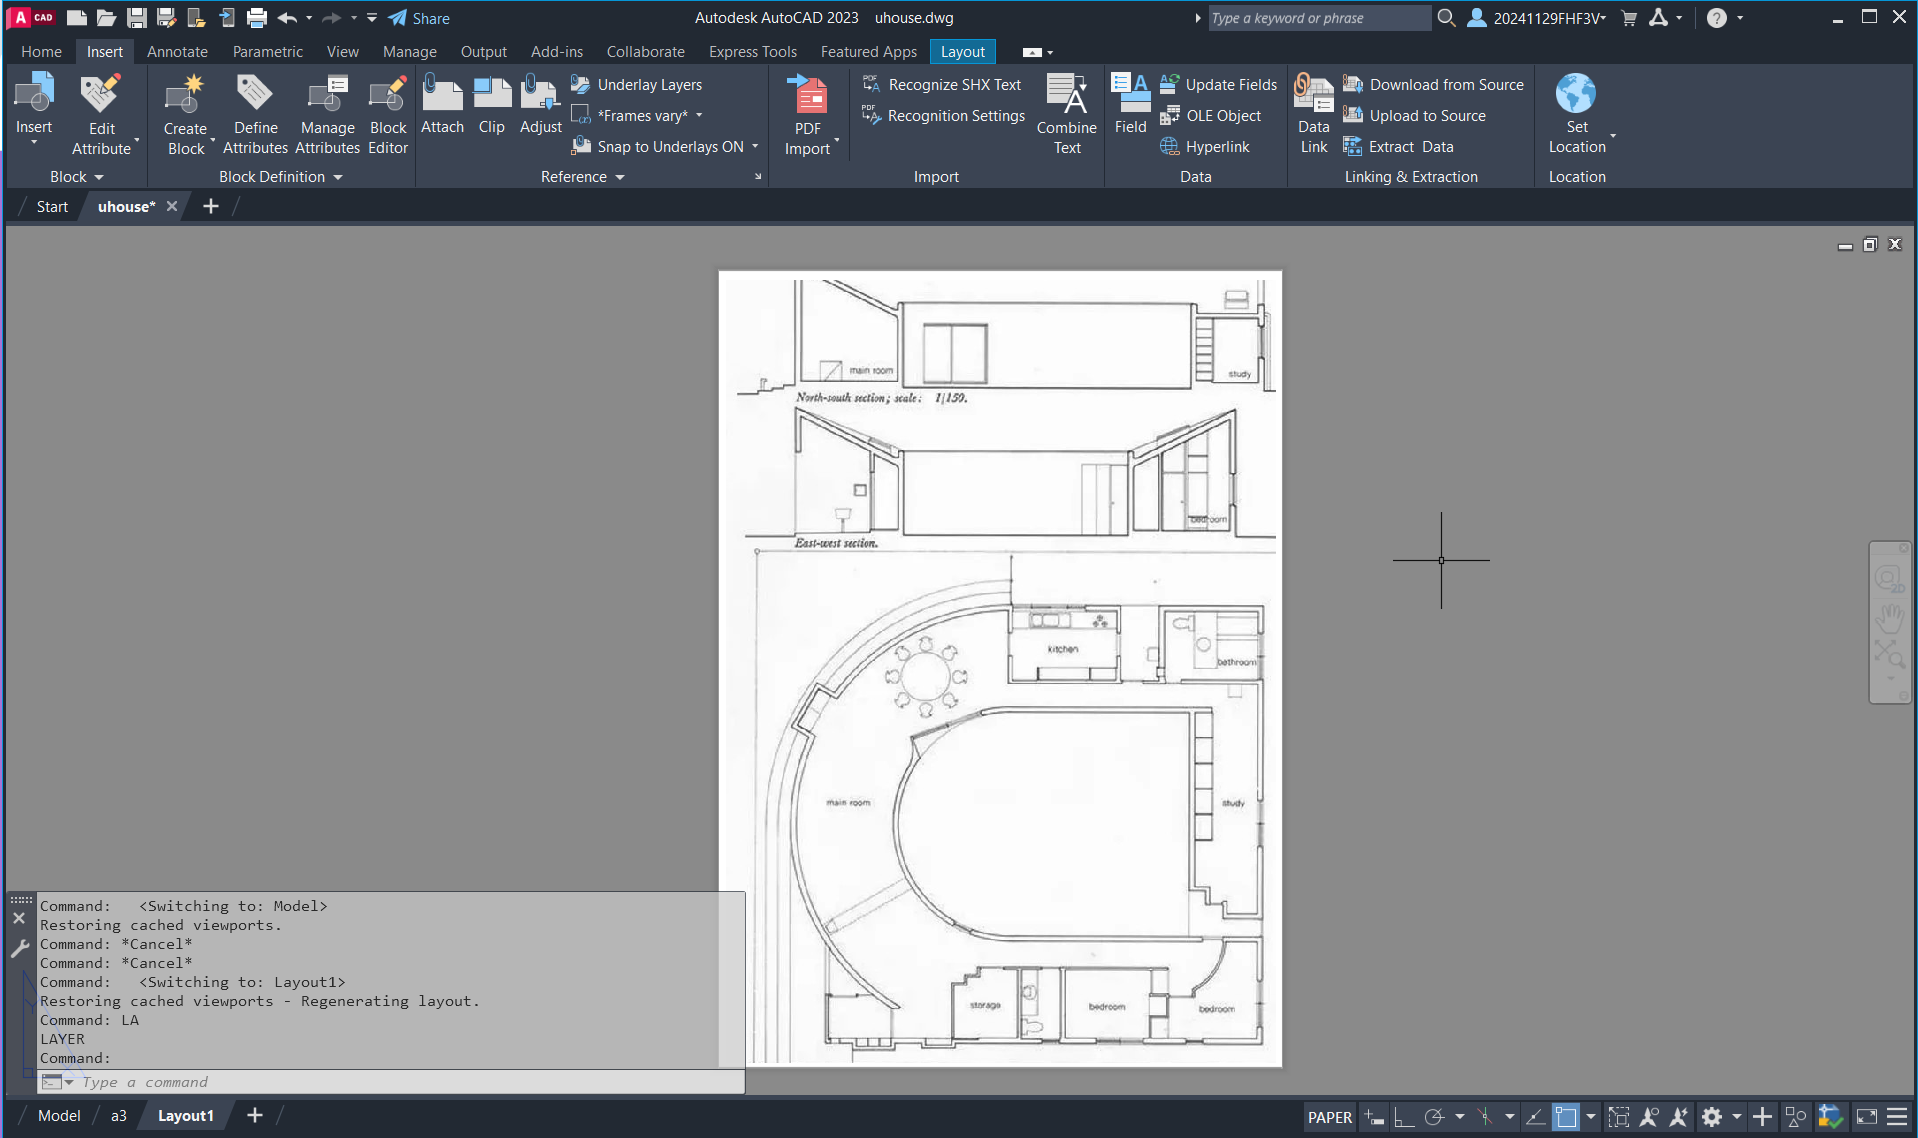Toggle Clean Screen in status bar
This screenshot has width=1918, height=1138.
pyautogui.click(x=1866, y=1117)
